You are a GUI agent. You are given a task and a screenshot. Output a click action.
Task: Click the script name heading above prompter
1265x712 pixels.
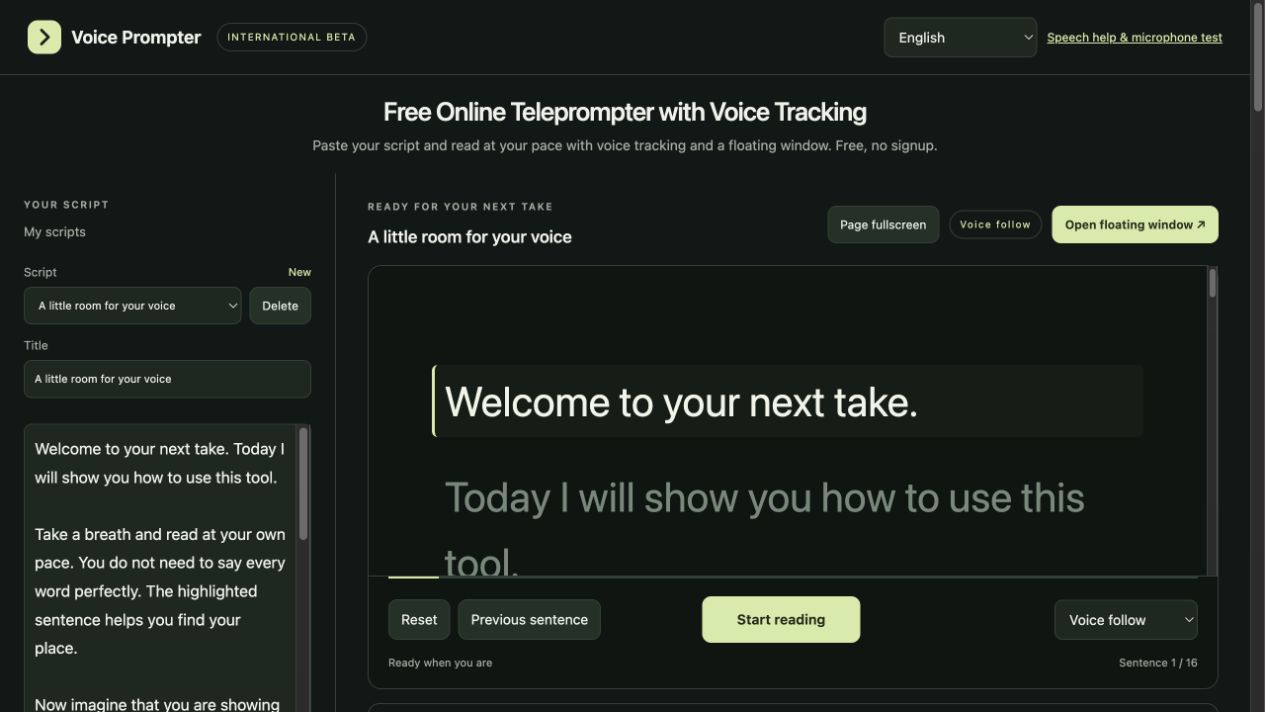pyautogui.click(x=470, y=237)
